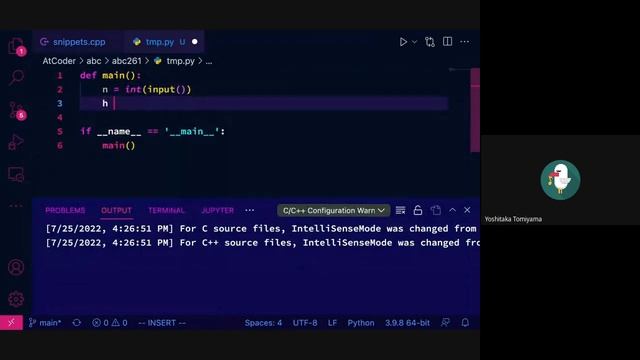640x360 pixels.
Task: Click the breadcrumb ellipsis symbol entry
Action: (209, 61)
